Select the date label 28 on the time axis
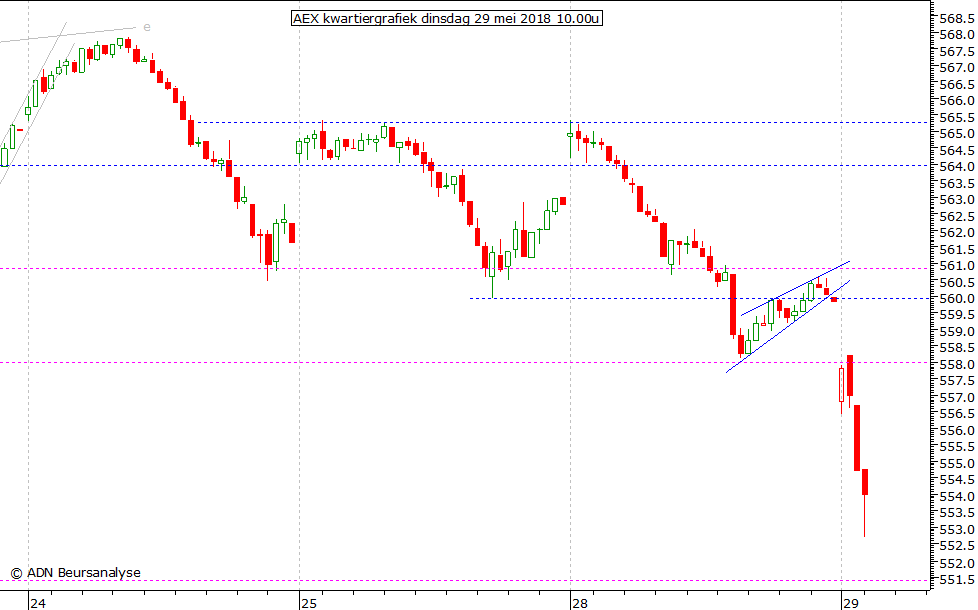This screenshot has width=978, height=610. (579, 603)
